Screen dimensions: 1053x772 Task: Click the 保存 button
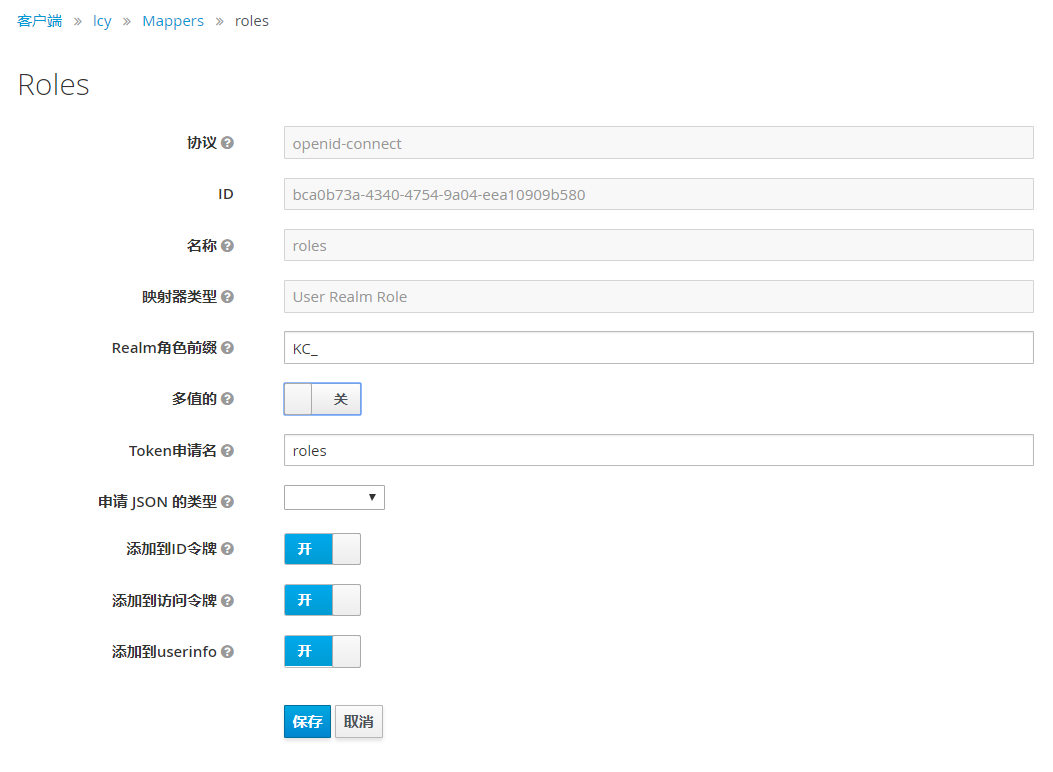coord(307,722)
